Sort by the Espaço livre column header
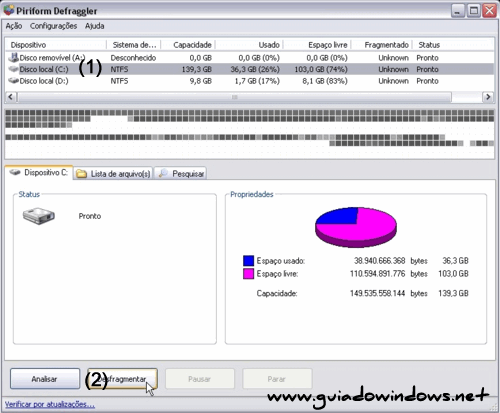 click(x=317, y=45)
